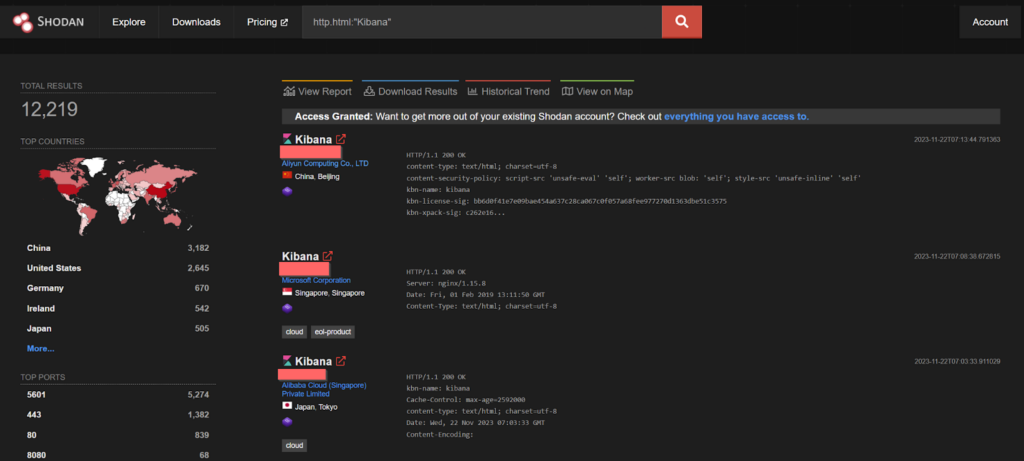
Task: Click redacted IP of Alibaba Cloud result
Action: tap(302, 374)
